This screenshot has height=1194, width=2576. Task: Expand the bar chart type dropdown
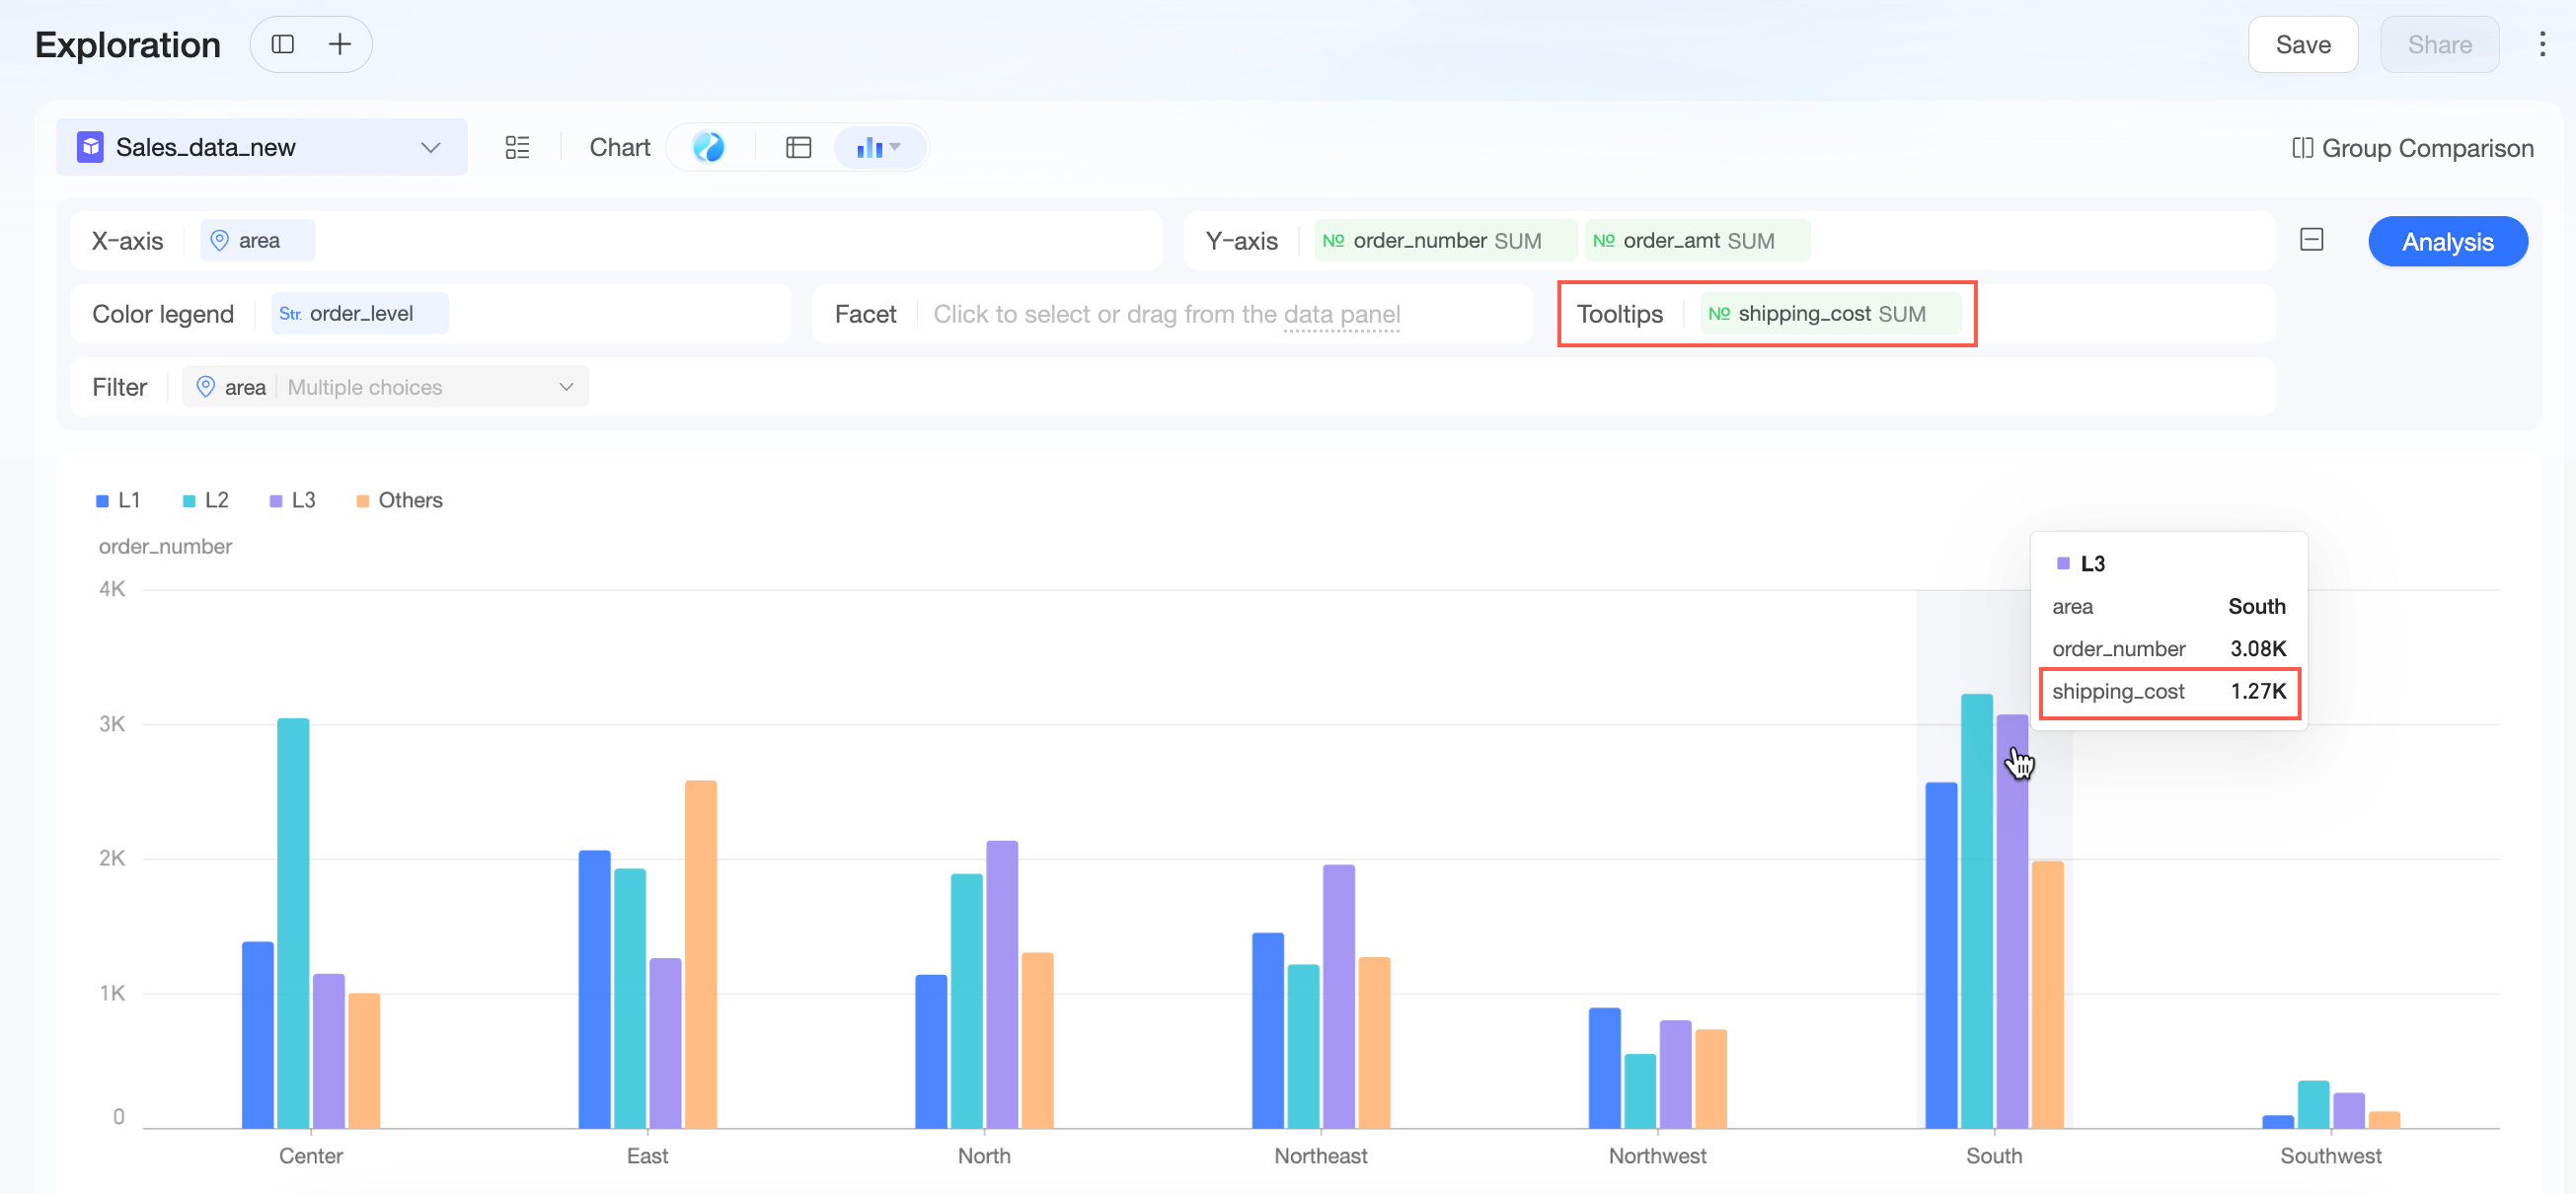(x=879, y=148)
